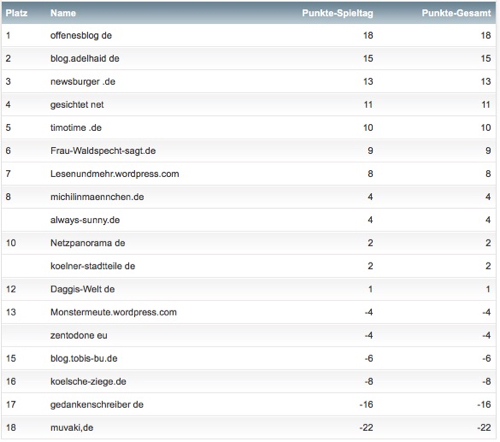
Task: Click Lesenundmehr.wordpress.com in the table
Action: [115, 174]
